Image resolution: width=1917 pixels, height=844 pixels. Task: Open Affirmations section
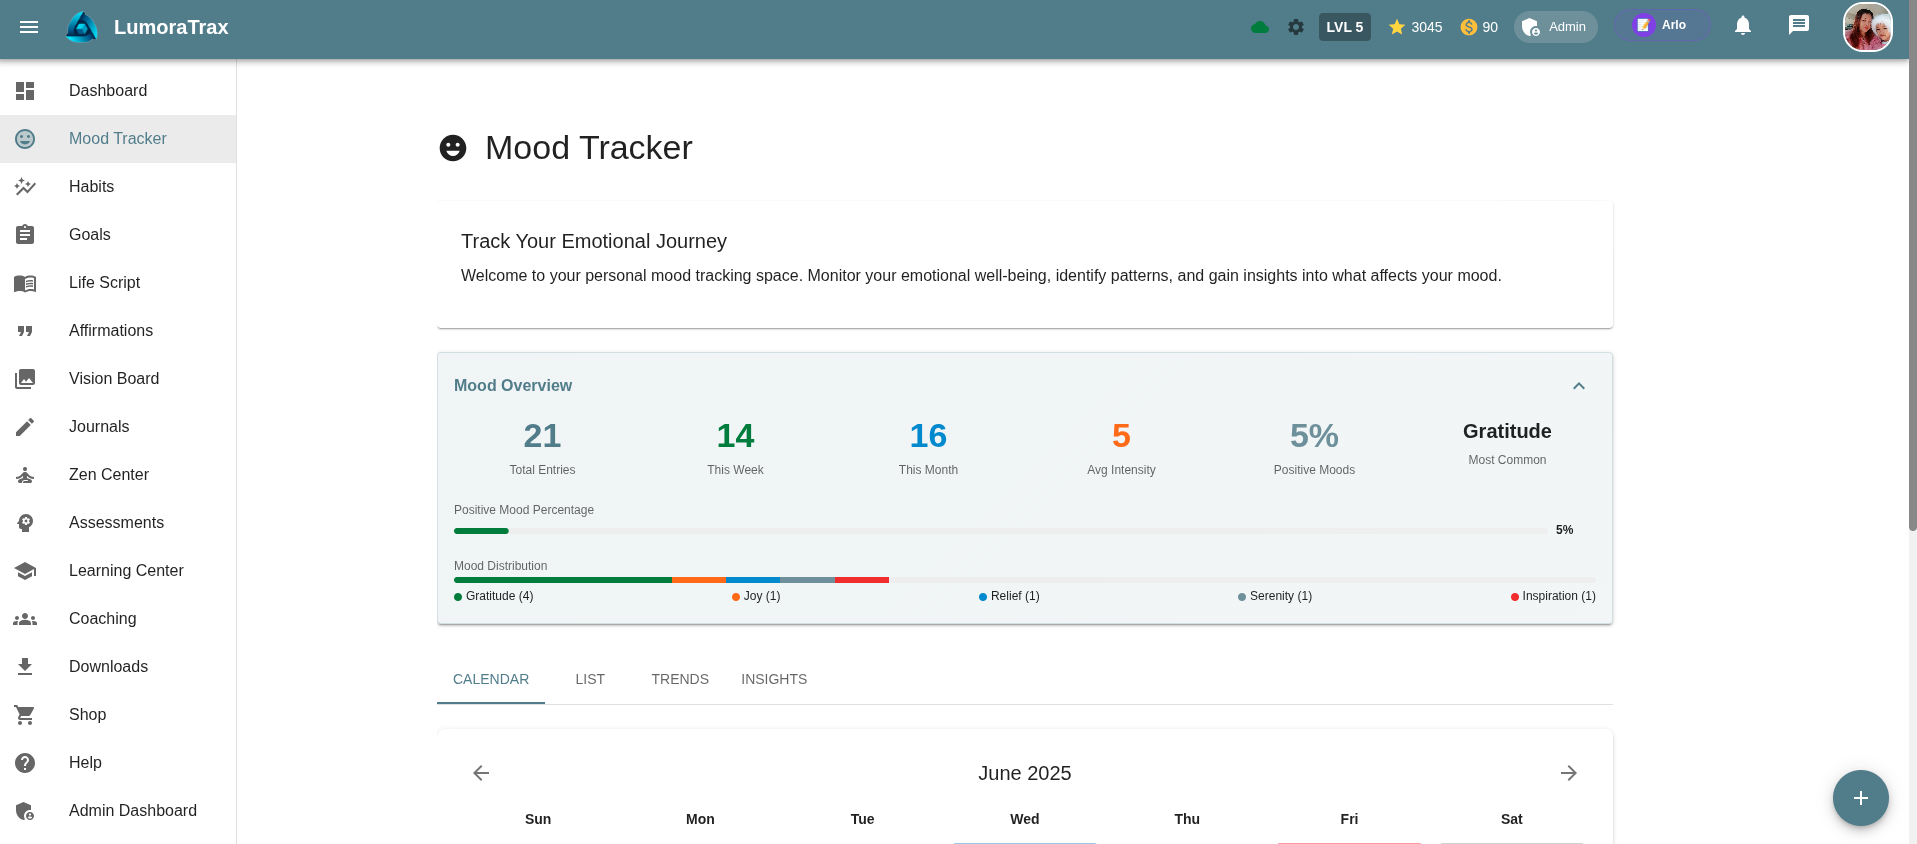(x=118, y=331)
